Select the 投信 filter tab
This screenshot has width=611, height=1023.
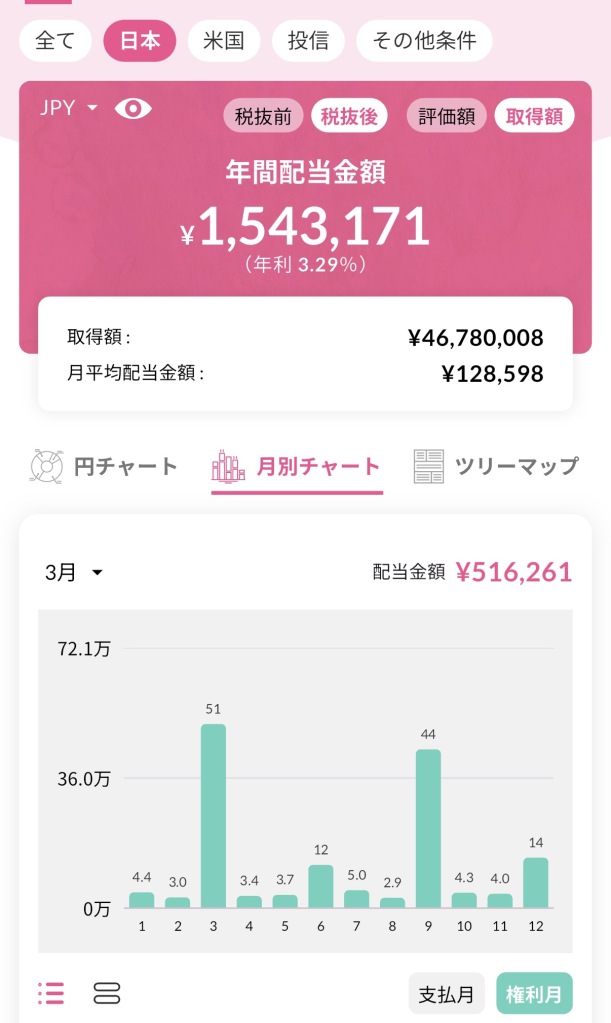pyautogui.click(x=308, y=41)
